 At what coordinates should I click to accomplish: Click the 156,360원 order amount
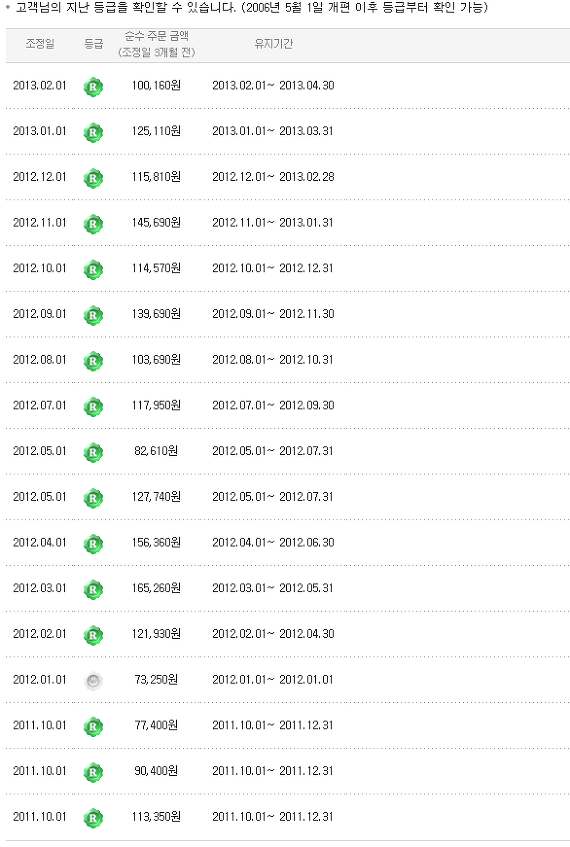click(156, 542)
